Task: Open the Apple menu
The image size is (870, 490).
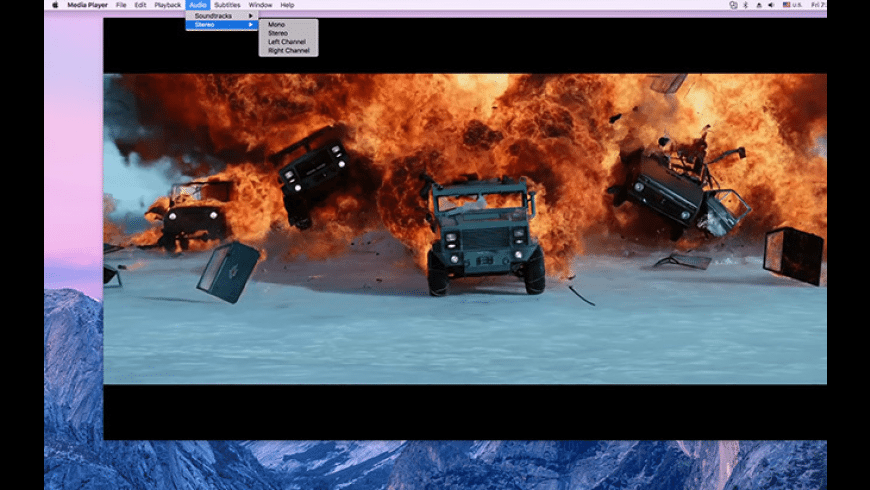Action: pyautogui.click(x=55, y=5)
